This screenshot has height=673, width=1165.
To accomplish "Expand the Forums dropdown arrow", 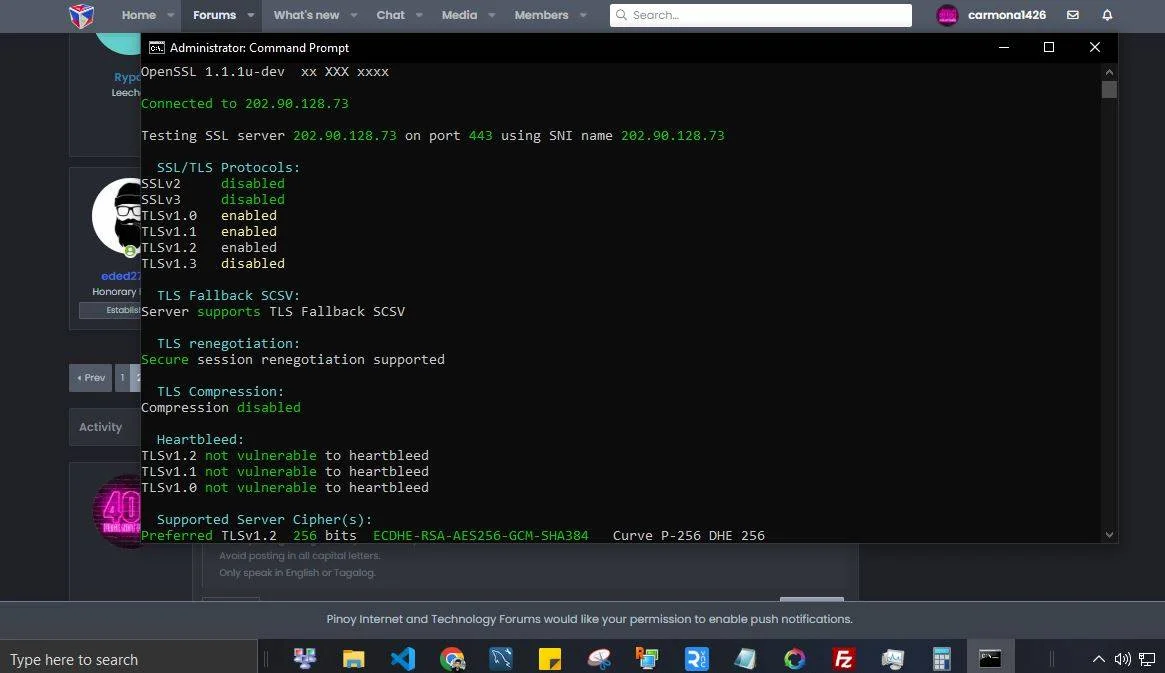I will click(x=250, y=15).
